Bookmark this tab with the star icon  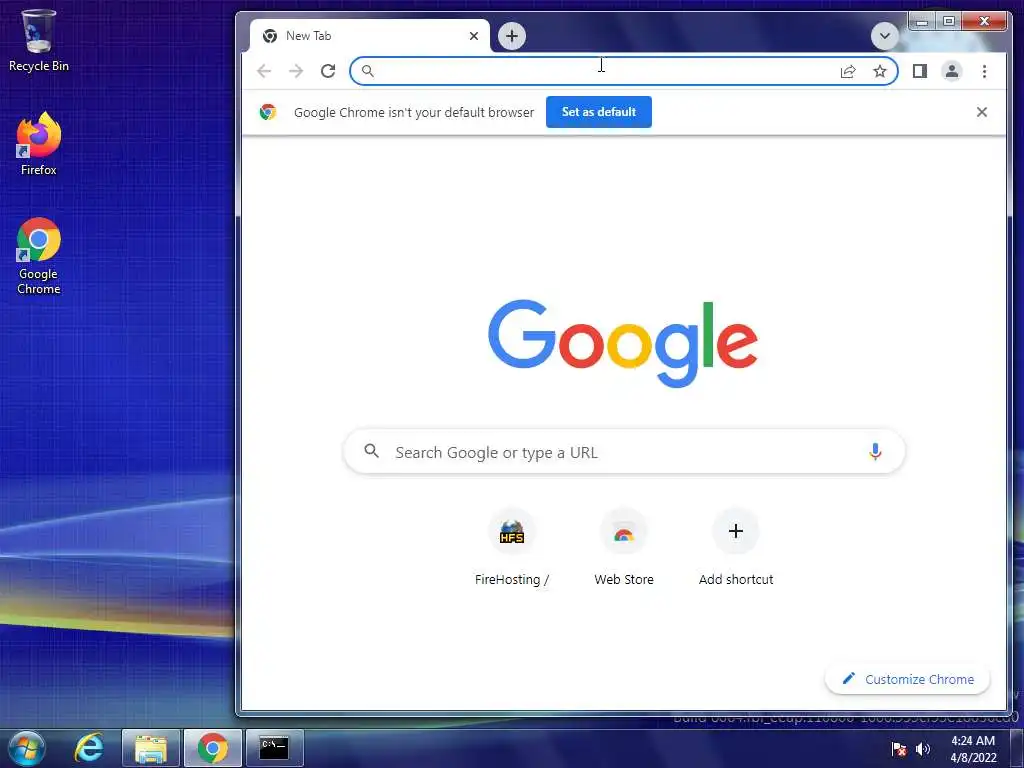[880, 71]
